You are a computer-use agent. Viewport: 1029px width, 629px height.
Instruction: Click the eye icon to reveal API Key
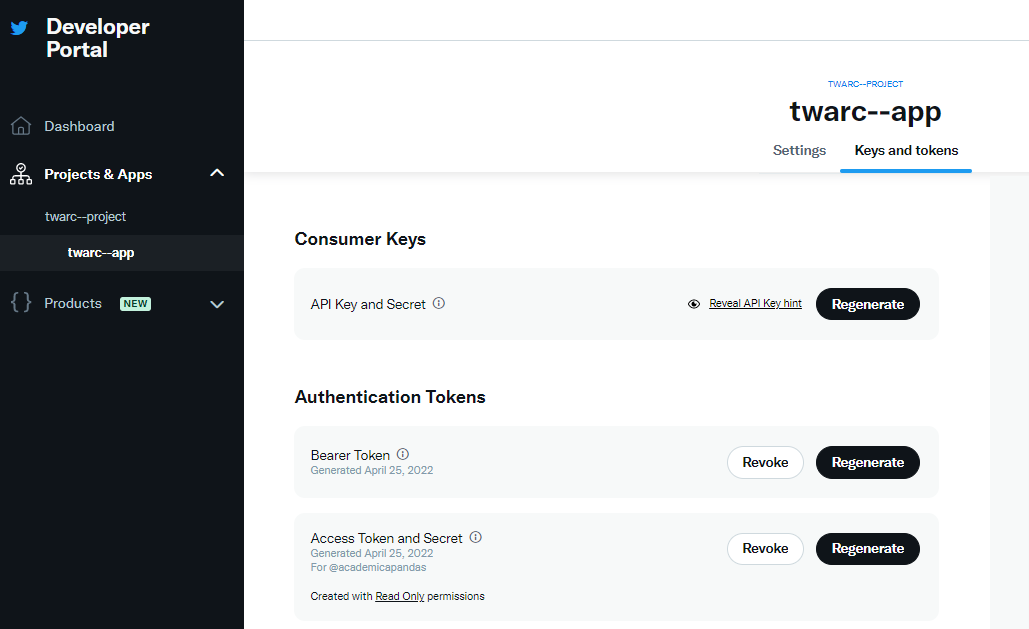coord(694,304)
